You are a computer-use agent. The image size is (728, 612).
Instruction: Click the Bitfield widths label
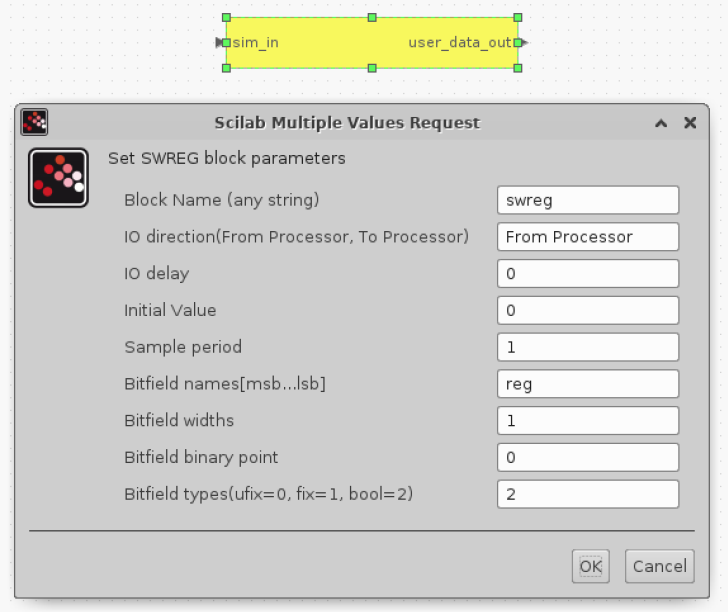point(179,420)
